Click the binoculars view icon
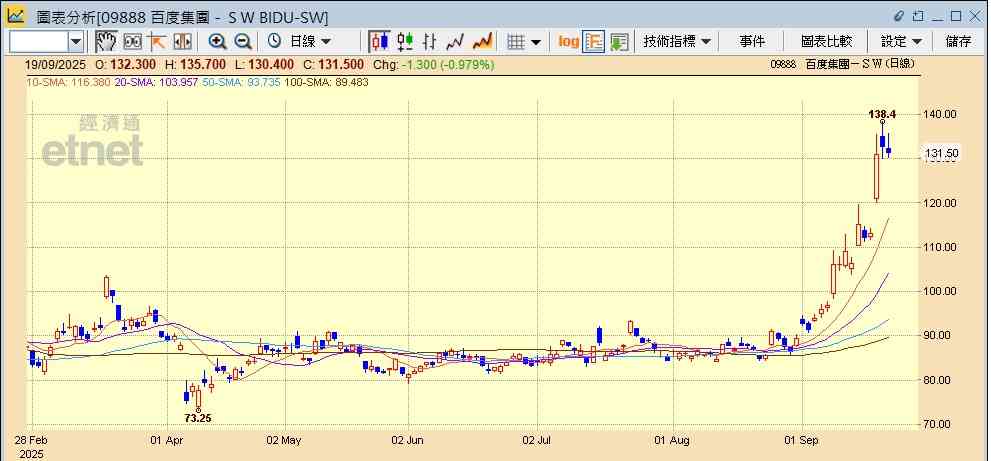The width and height of the screenshot is (991, 461). pos(132,42)
